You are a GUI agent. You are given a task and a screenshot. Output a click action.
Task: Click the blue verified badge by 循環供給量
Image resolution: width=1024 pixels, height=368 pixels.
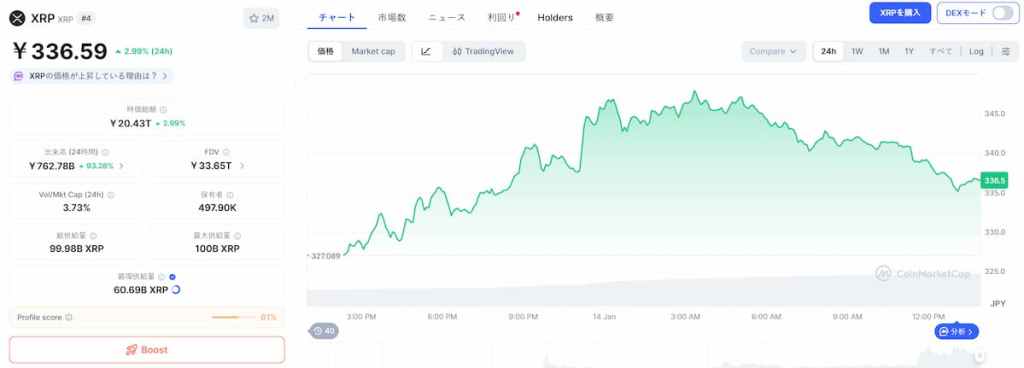[x=172, y=277]
